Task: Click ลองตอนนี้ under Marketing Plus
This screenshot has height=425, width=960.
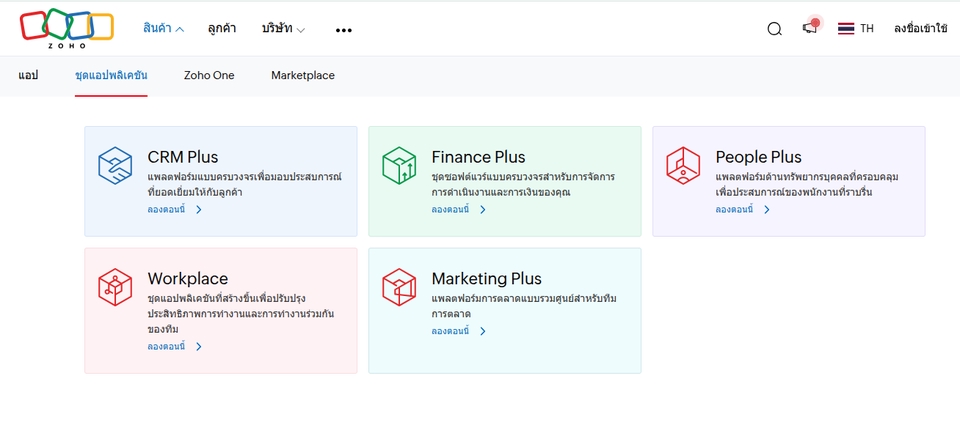Action: (x=450, y=331)
